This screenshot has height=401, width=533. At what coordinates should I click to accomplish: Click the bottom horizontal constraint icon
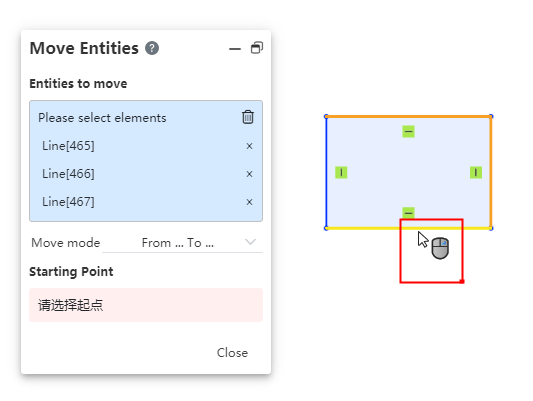pos(409,212)
